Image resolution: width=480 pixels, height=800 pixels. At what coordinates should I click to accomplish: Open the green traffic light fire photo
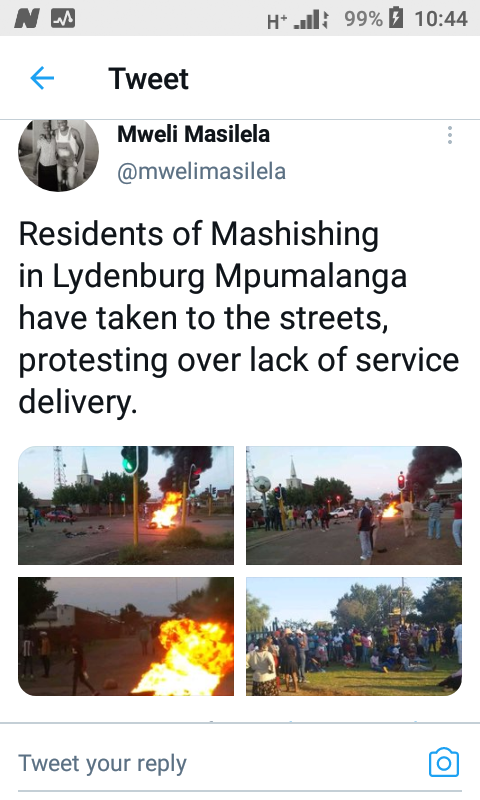[x=126, y=505]
